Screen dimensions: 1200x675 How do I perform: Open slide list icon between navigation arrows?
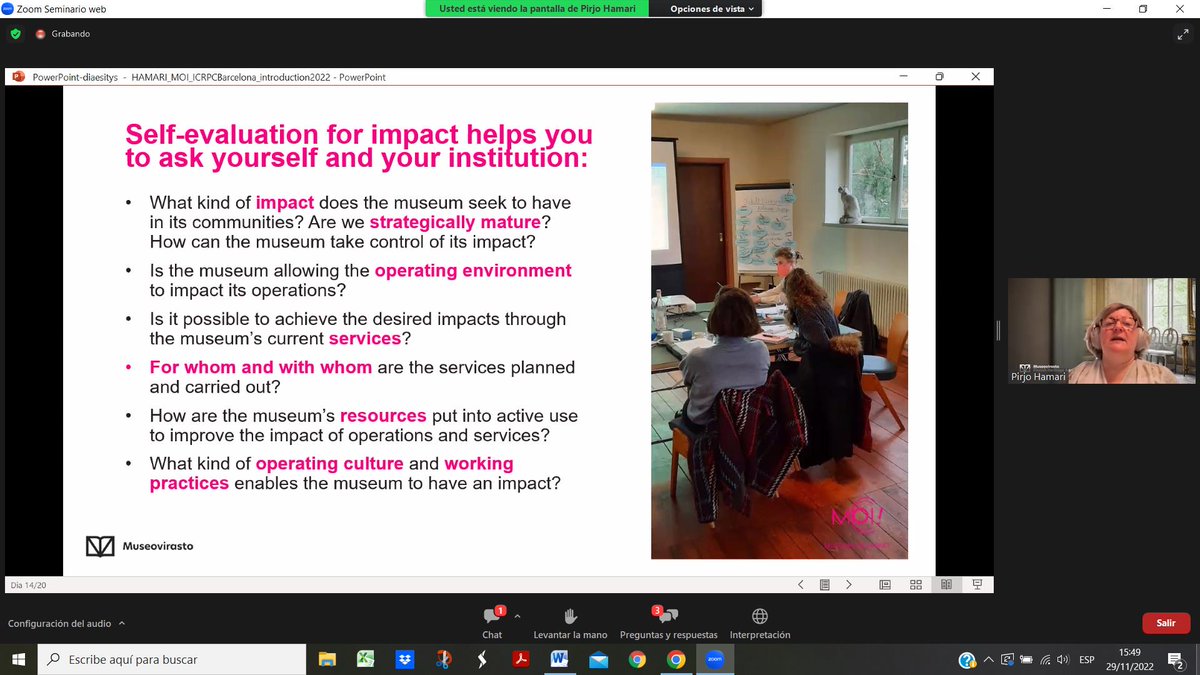(824, 584)
